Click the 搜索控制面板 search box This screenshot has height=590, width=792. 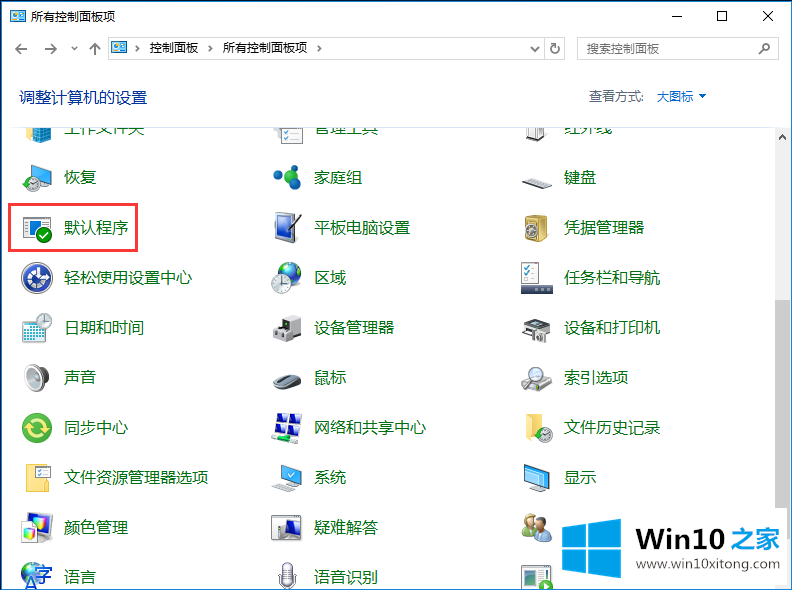click(x=677, y=49)
